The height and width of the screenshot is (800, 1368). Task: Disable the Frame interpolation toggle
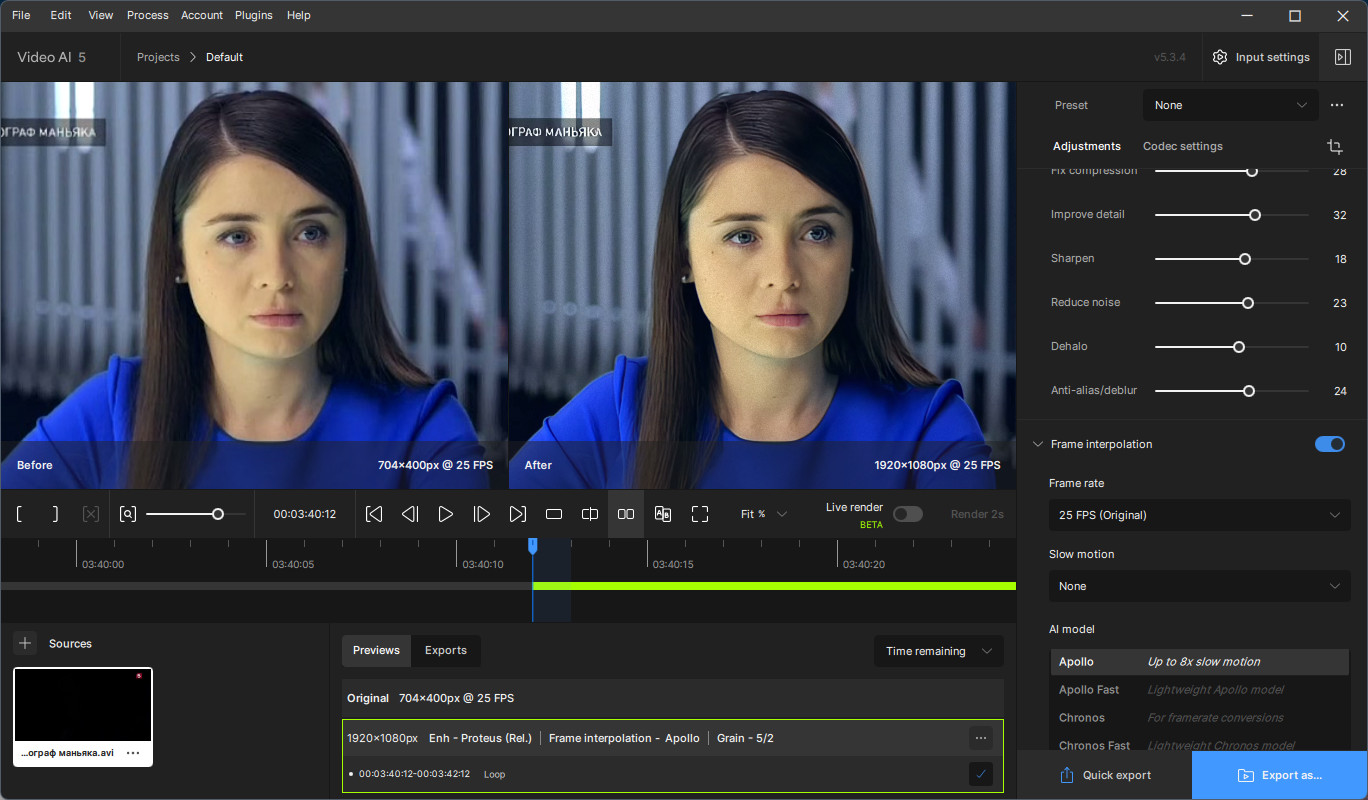(x=1329, y=444)
